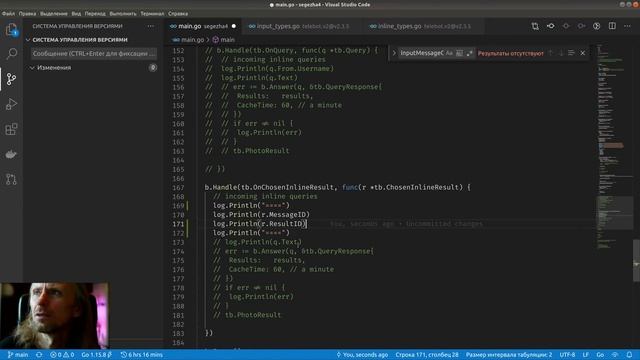Image resolution: width=640 pixels, height=360 pixels.
Task: Place cursor on log.Println(r.MessageID) line
Action: pos(261,215)
